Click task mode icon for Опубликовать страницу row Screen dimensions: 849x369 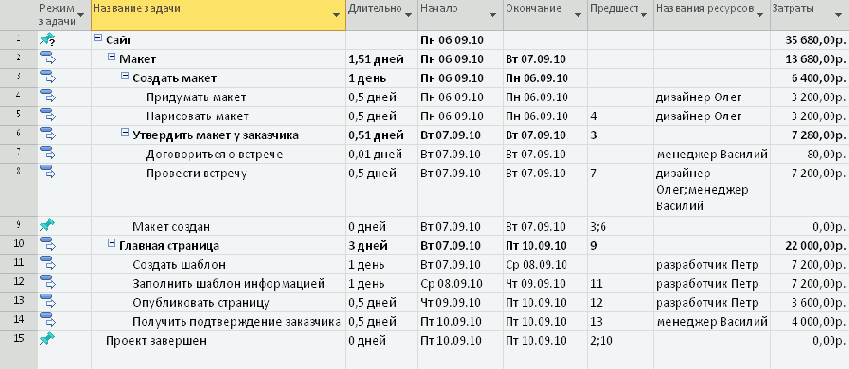(x=48, y=302)
